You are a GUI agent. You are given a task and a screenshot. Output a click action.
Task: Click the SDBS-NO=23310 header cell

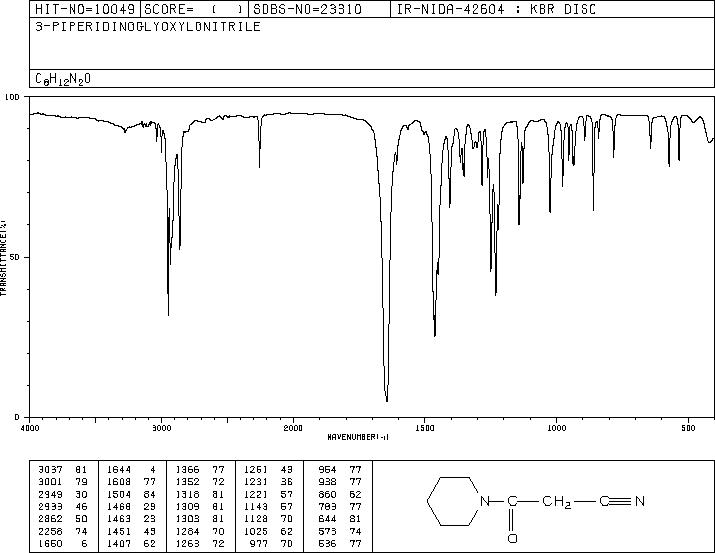click(319, 9)
